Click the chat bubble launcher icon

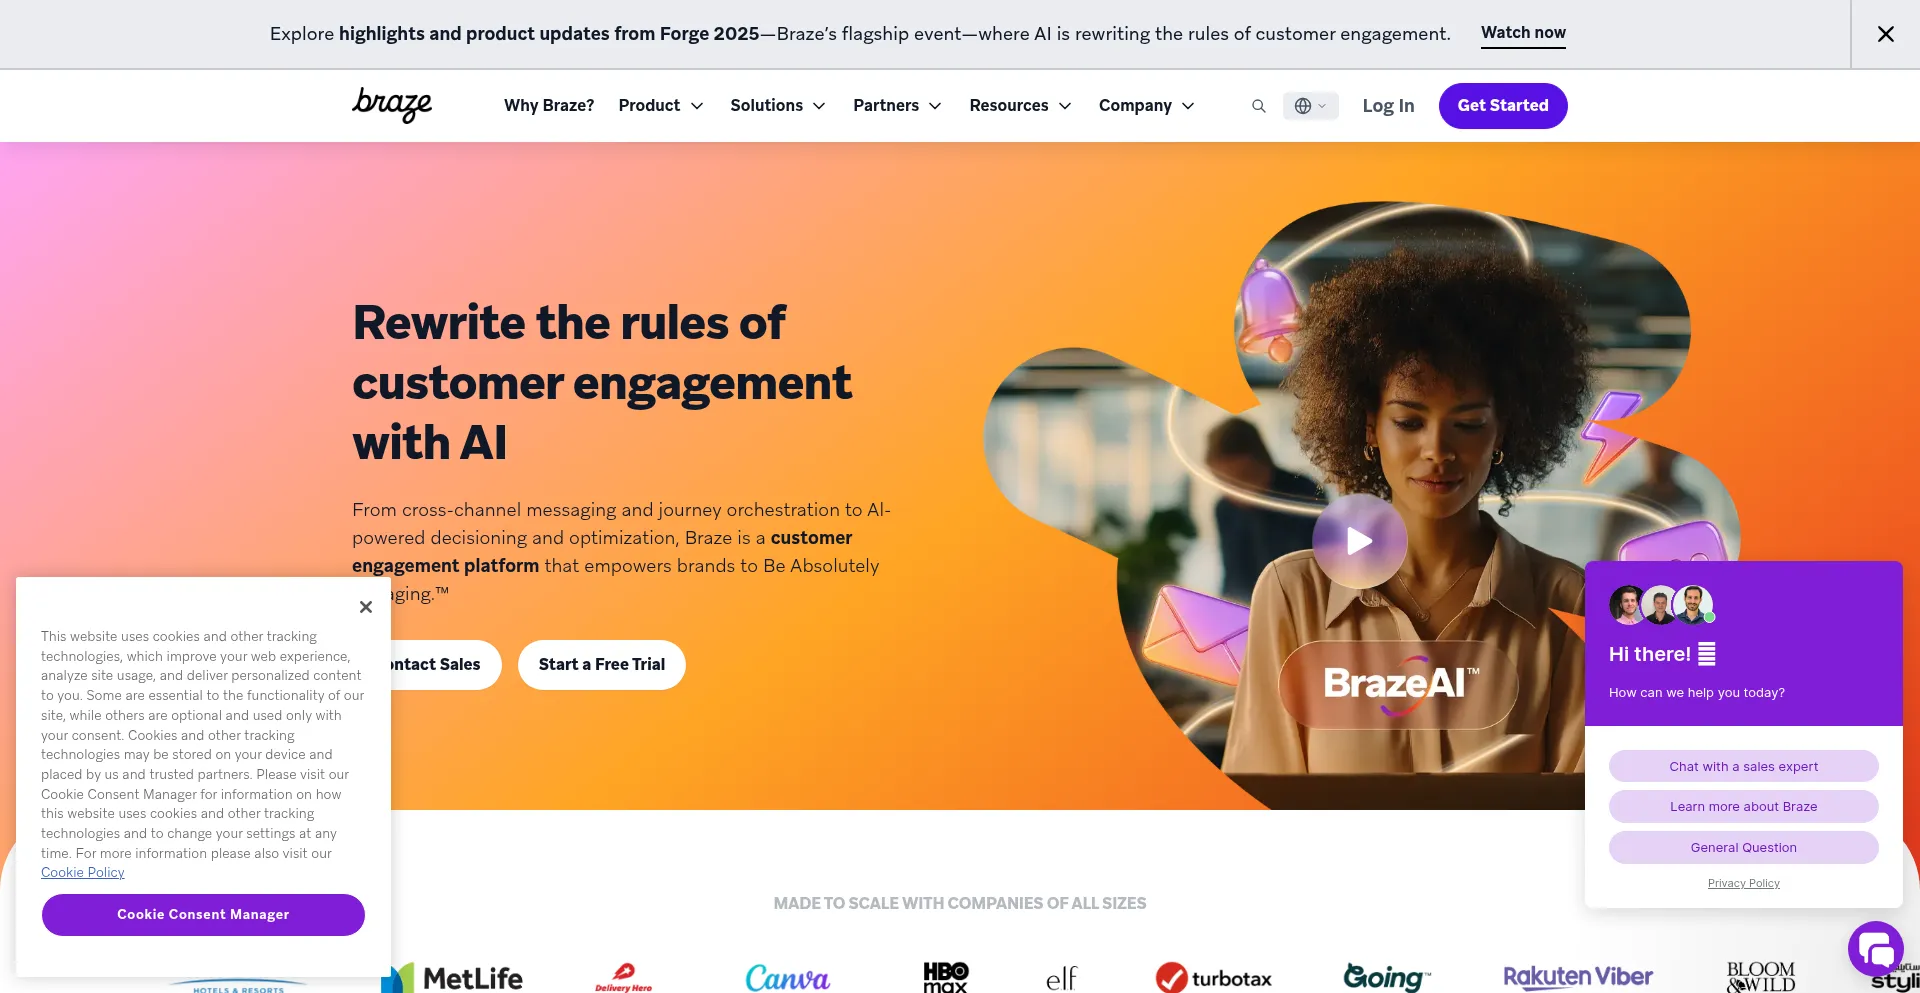(1875, 948)
